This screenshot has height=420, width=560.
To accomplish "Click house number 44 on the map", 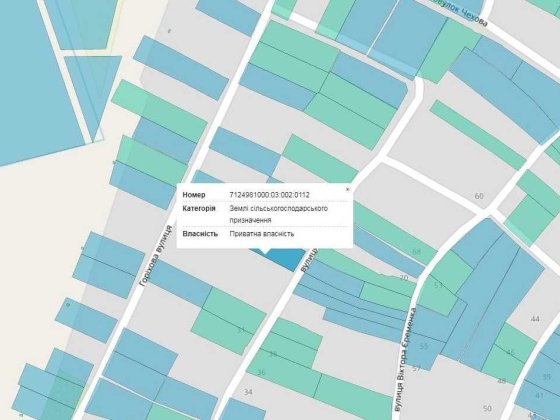I will pyautogui.click(x=535, y=319).
